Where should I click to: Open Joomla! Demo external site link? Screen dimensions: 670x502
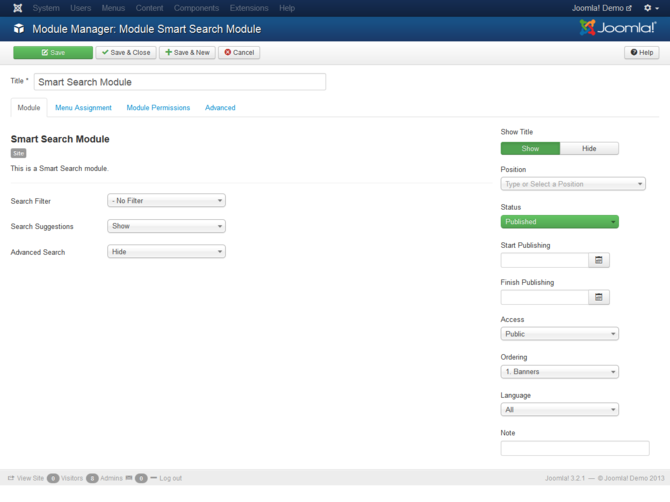(602, 8)
